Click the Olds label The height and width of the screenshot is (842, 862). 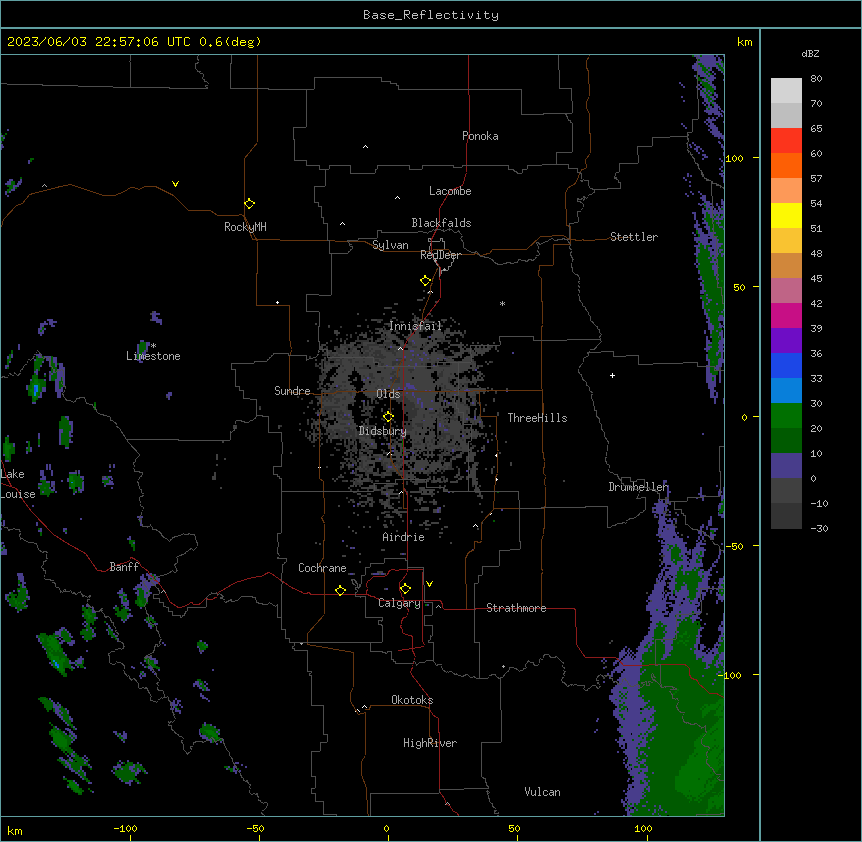[x=388, y=394]
